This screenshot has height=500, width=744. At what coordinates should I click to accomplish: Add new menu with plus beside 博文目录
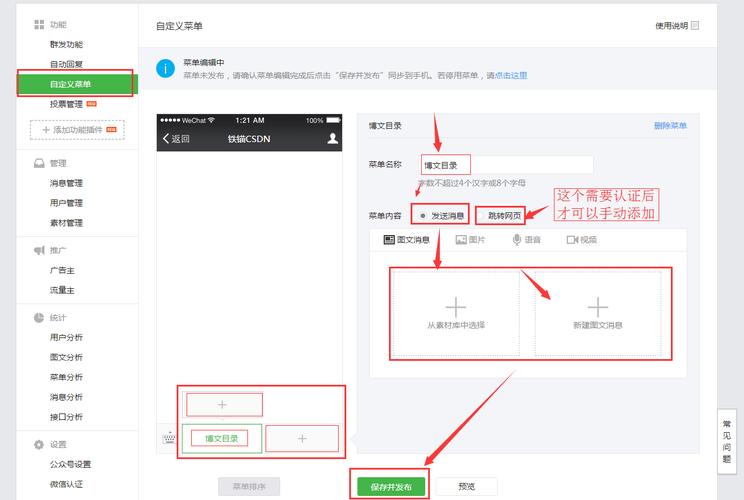pyautogui.click(x=302, y=438)
